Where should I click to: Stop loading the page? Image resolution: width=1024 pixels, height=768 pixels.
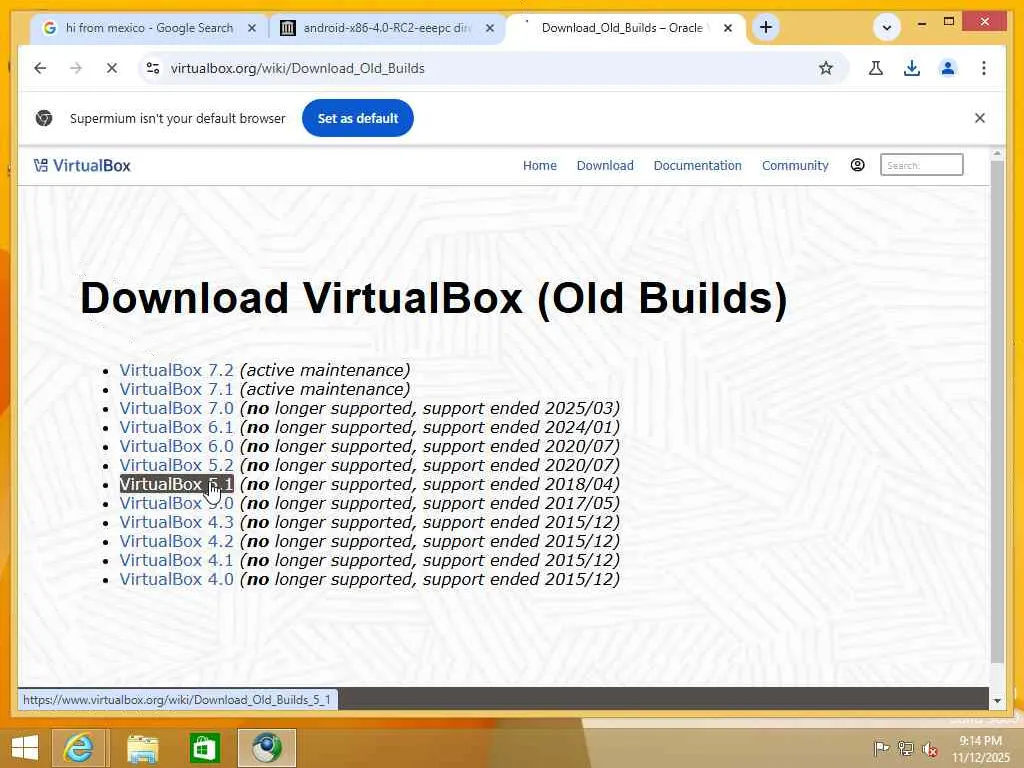[112, 68]
